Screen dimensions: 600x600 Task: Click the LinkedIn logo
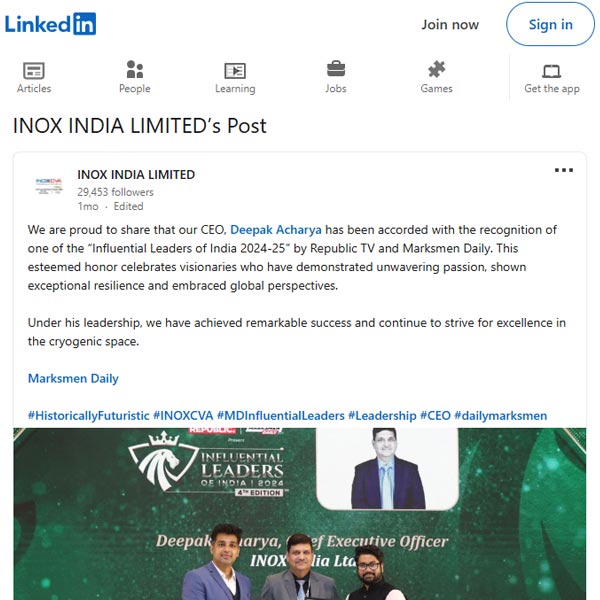click(50, 24)
